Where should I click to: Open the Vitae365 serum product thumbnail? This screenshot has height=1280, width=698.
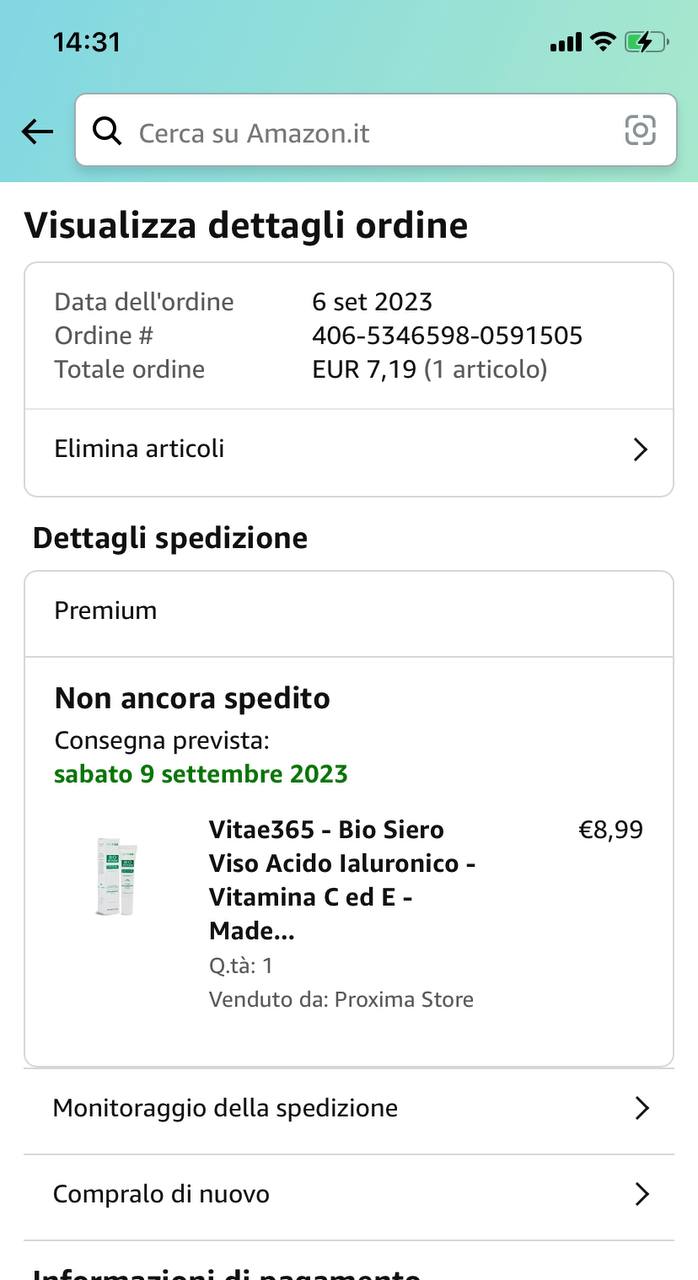[117, 877]
